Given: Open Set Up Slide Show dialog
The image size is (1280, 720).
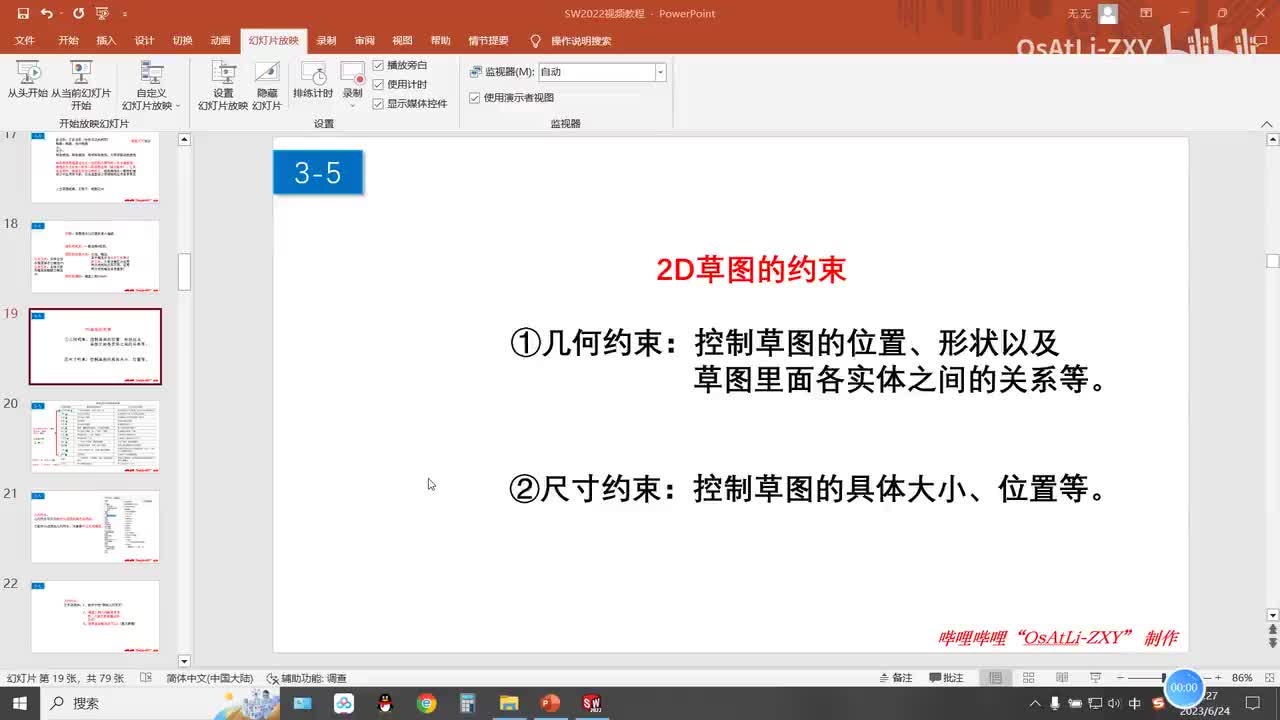Looking at the screenshot, I should (223, 85).
